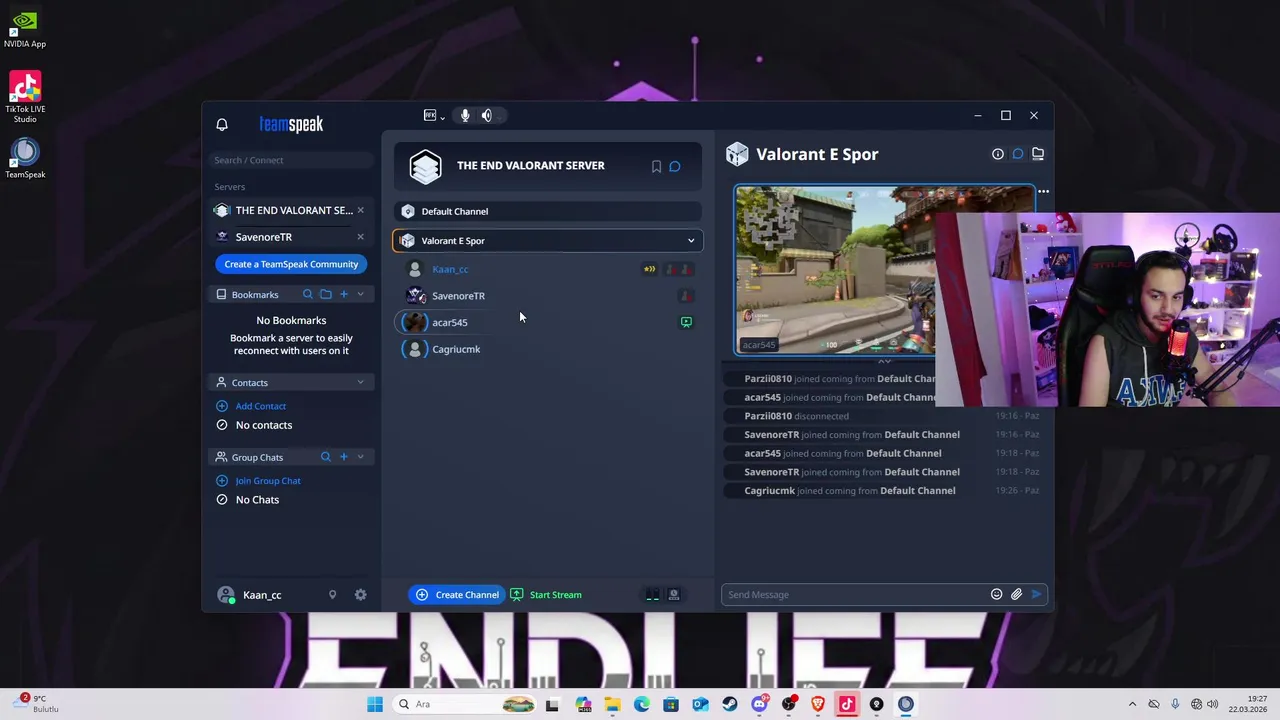This screenshot has width=1280, height=720.
Task: Open the channel files folder icon
Action: tap(1038, 154)
